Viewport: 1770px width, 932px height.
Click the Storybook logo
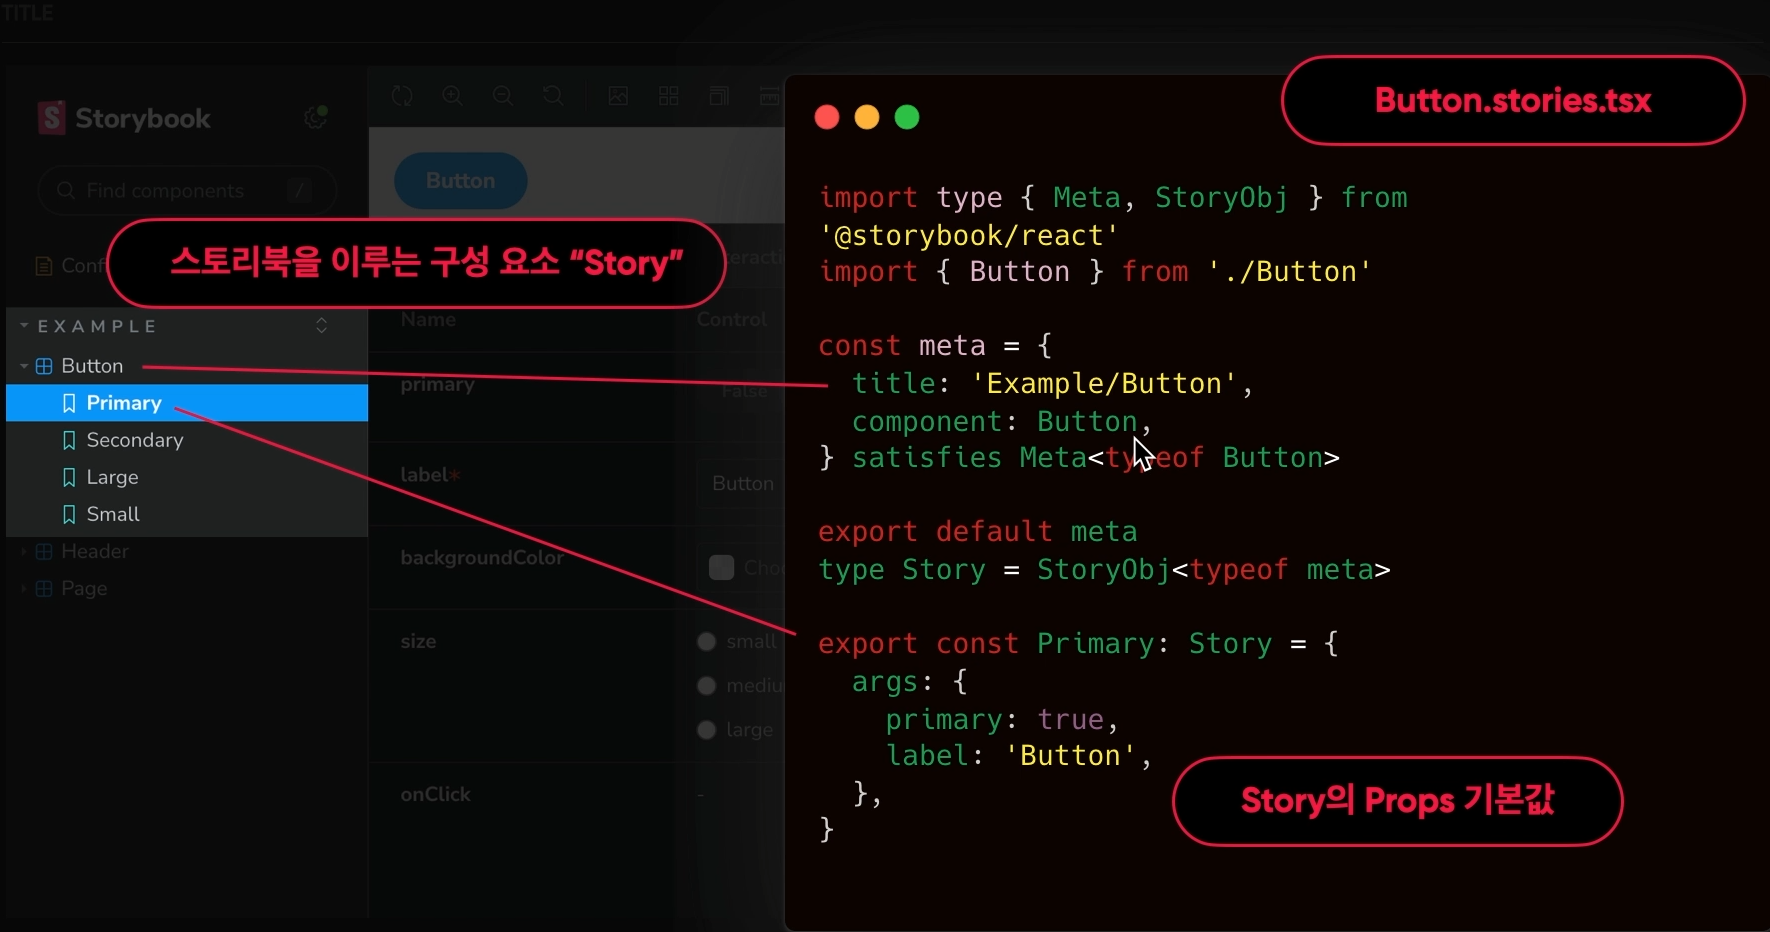tap(124, 118)
